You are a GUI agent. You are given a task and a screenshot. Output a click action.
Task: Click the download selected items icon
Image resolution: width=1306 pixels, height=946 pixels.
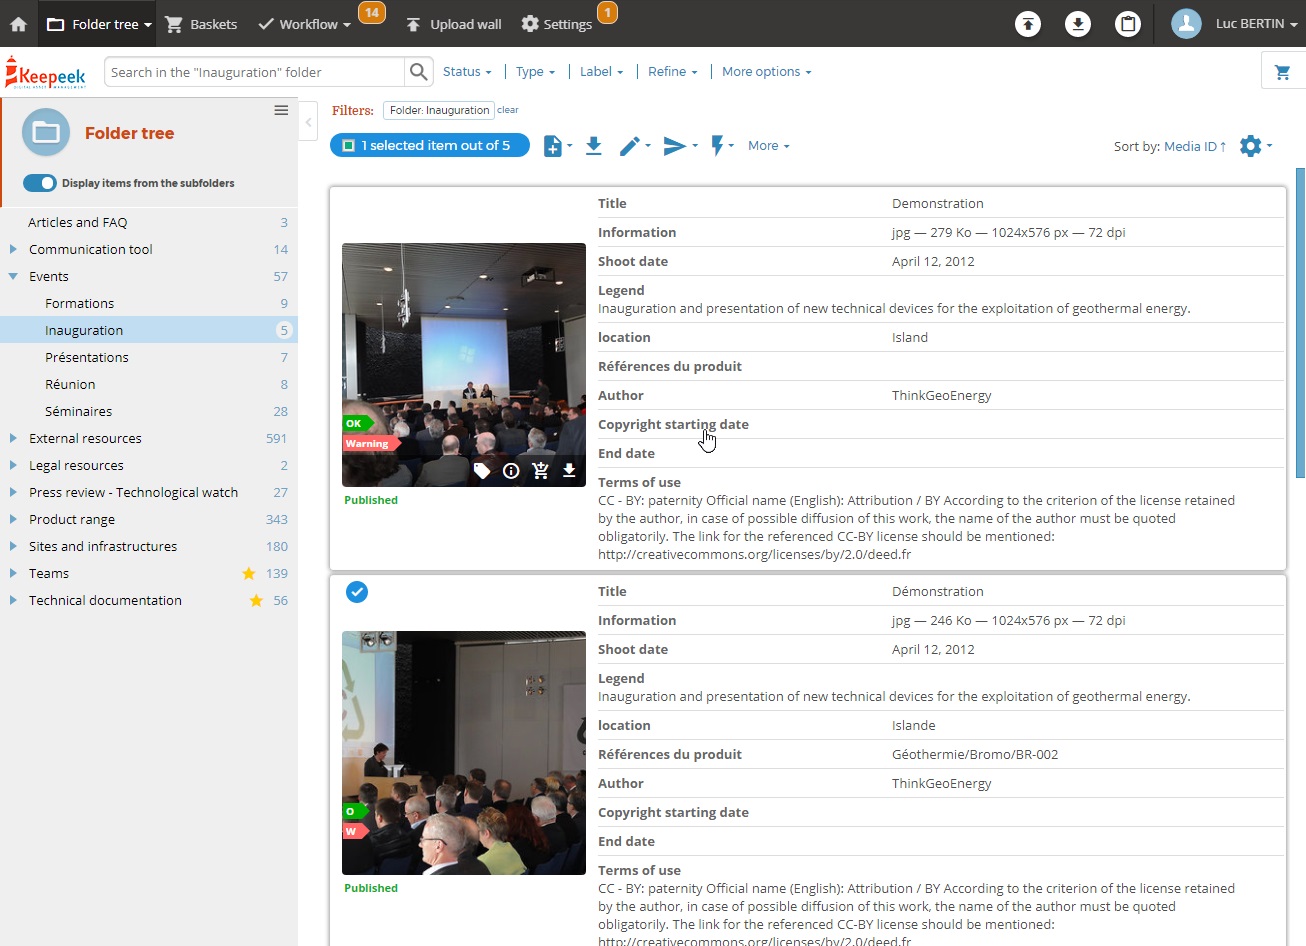(x=593, y=146)
